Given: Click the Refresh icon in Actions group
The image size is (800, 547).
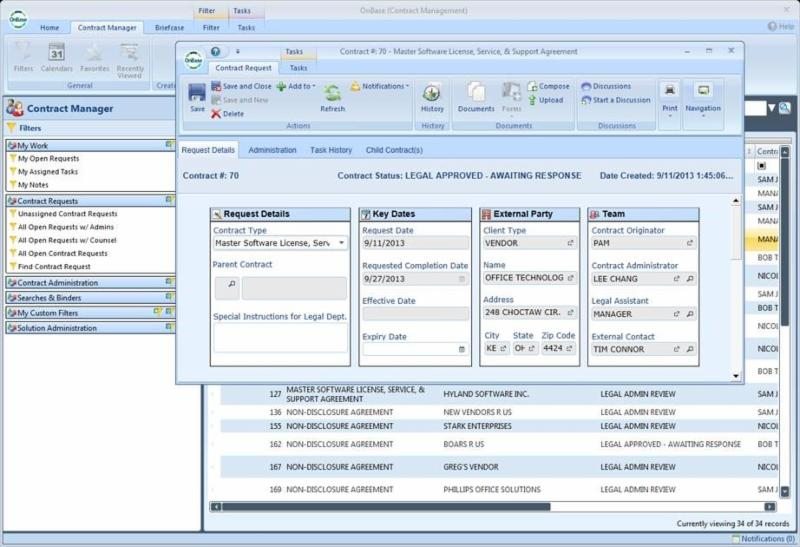Looking at the screenshot, I should point(332,95).
